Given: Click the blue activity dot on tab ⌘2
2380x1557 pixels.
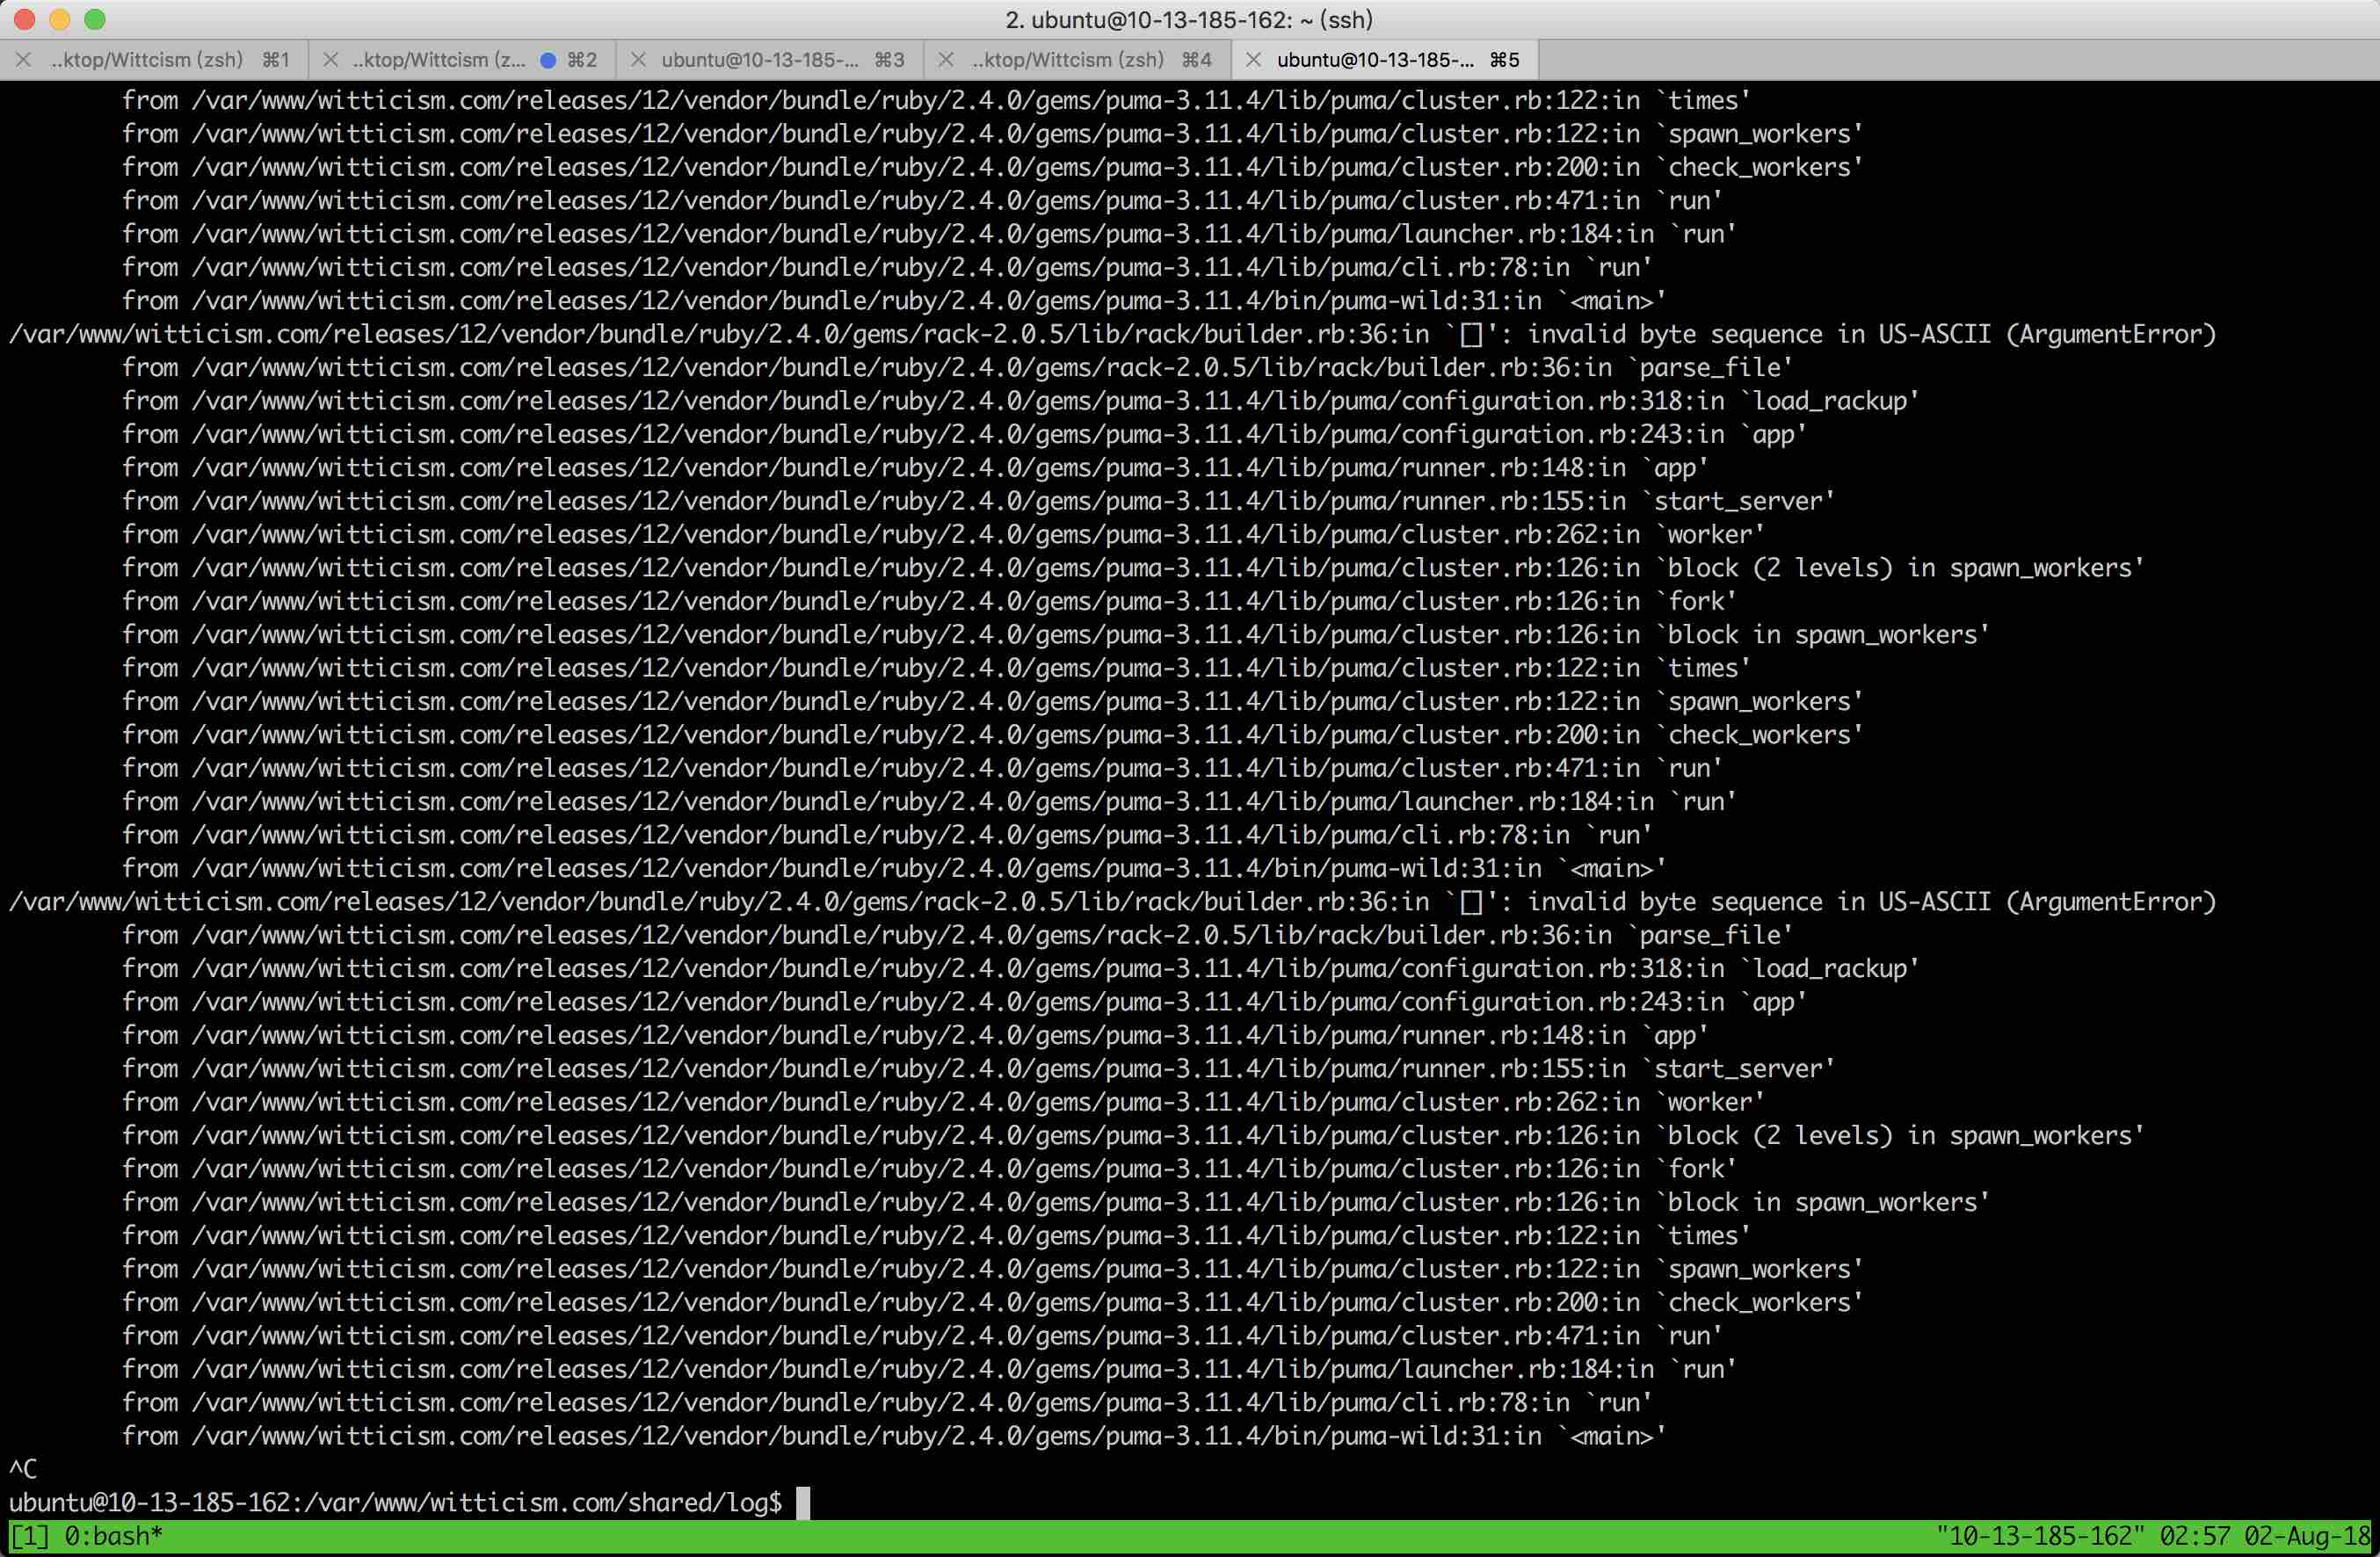Looking at the screenshot, I should pyautogui.click(x=547, y=60).
